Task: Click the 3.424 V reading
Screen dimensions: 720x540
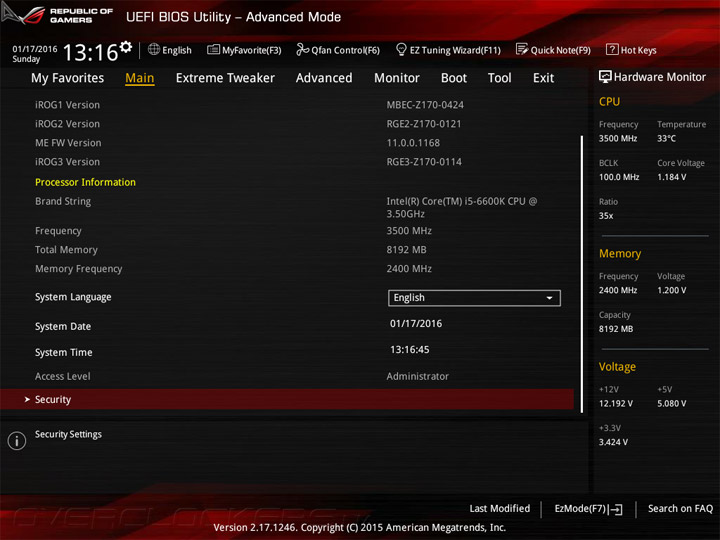Action: 613,442
